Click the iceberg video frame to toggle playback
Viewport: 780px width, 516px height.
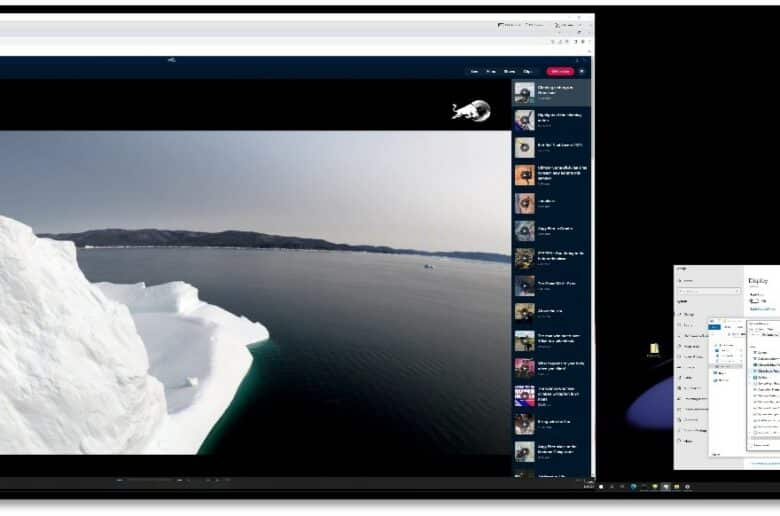coord(255,292)
